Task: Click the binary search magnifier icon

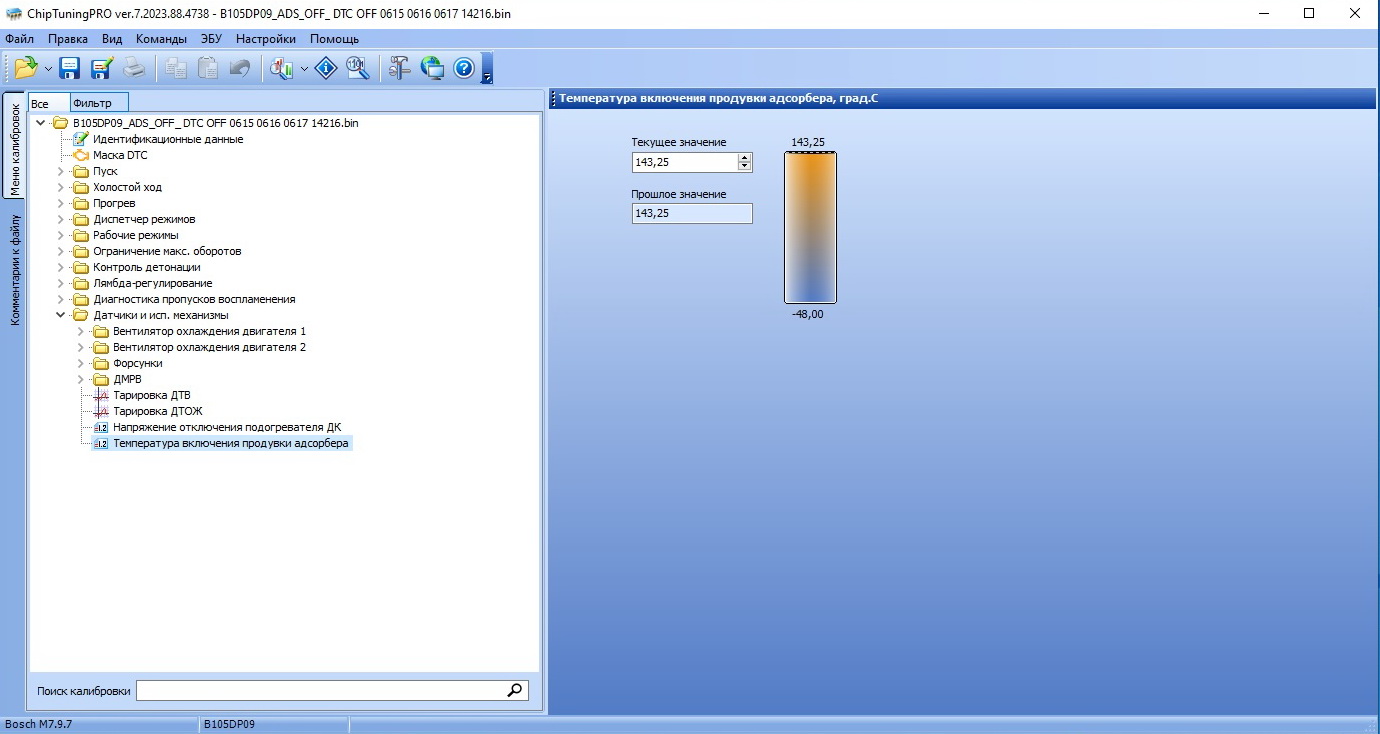Action: point(357,68)
